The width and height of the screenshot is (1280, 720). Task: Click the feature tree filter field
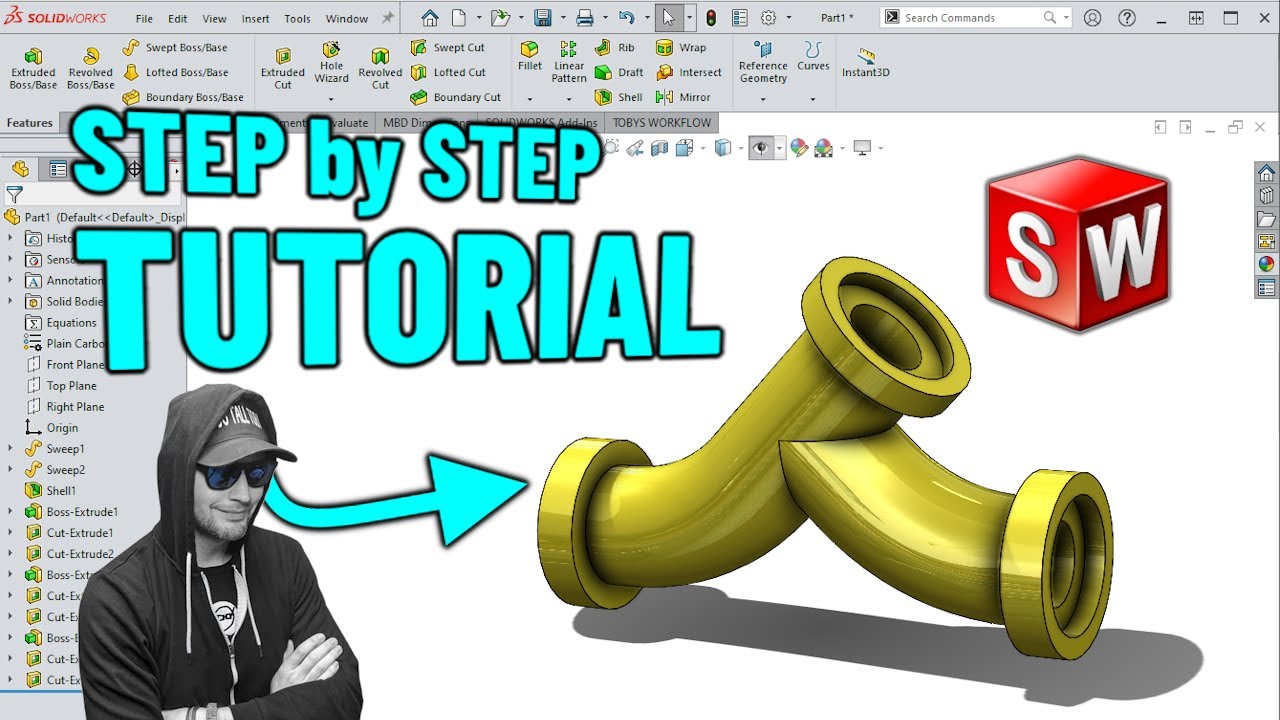95,195
